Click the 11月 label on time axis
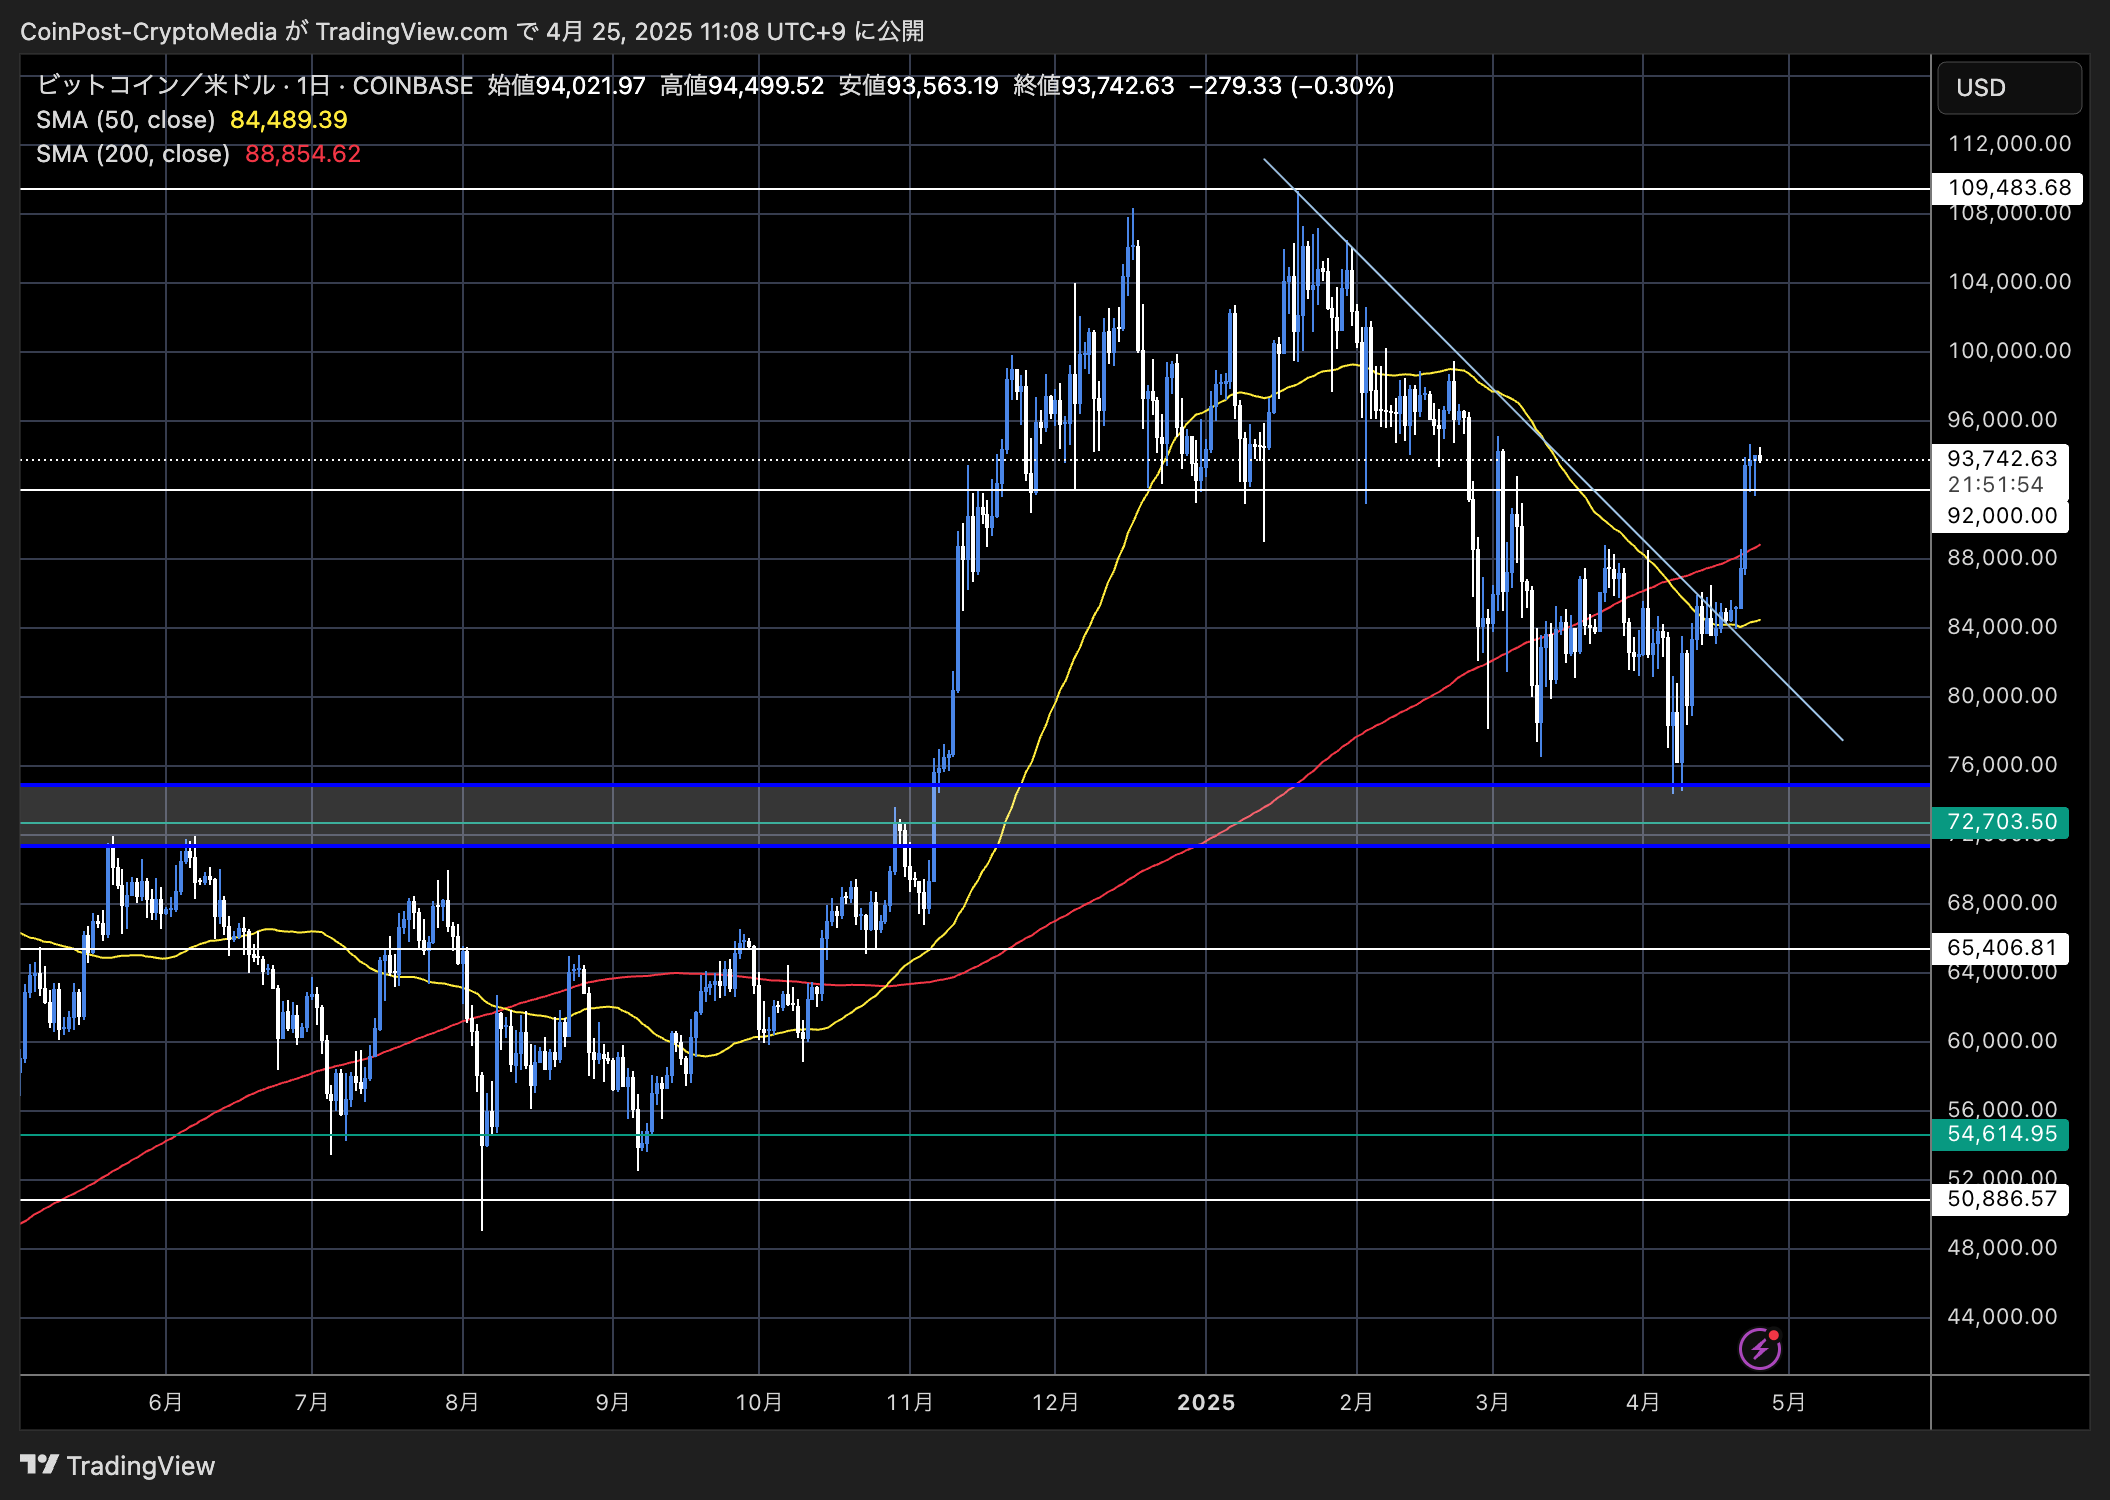The width and height of the screenshot is (2110, 1500). click(909, 1402)
